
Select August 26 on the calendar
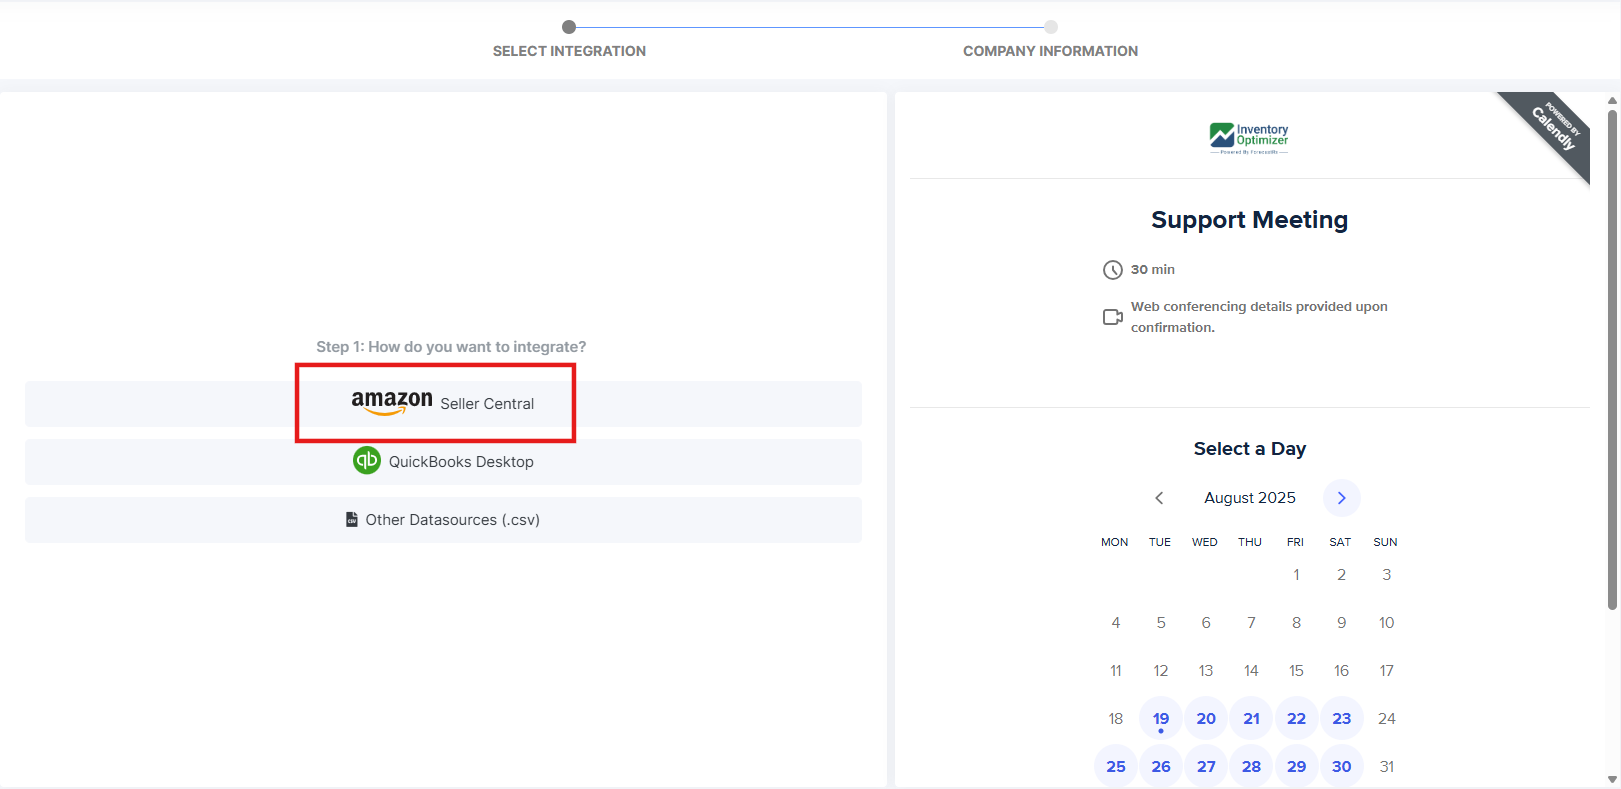coord(1161,766)
